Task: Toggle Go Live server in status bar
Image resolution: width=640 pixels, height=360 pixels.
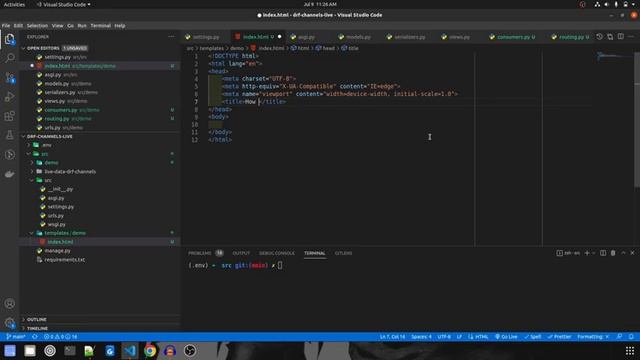Action: click(x=506, y=337)
